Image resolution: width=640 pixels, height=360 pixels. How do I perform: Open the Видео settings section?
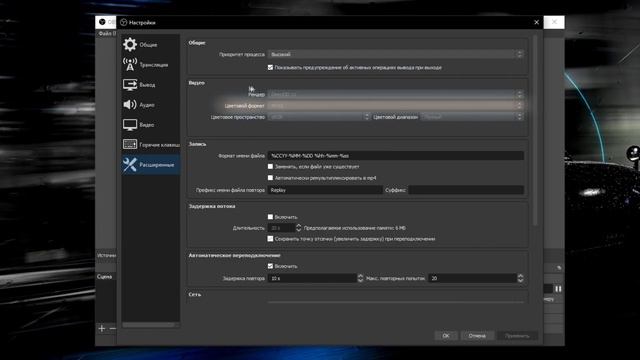(150, 124)
